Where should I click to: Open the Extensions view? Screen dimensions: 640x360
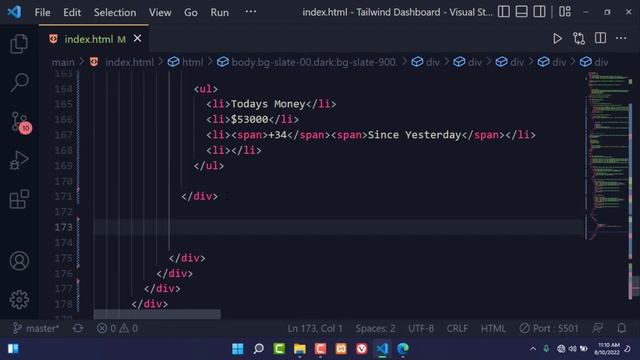click(x=19, y=199)
